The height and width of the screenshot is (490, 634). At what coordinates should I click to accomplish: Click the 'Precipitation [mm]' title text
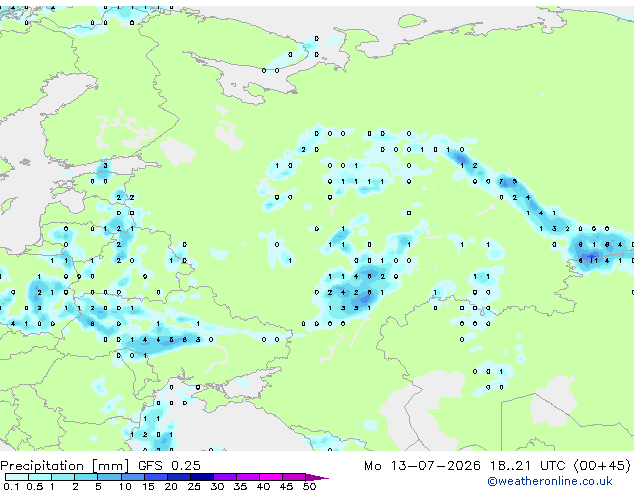65,466
